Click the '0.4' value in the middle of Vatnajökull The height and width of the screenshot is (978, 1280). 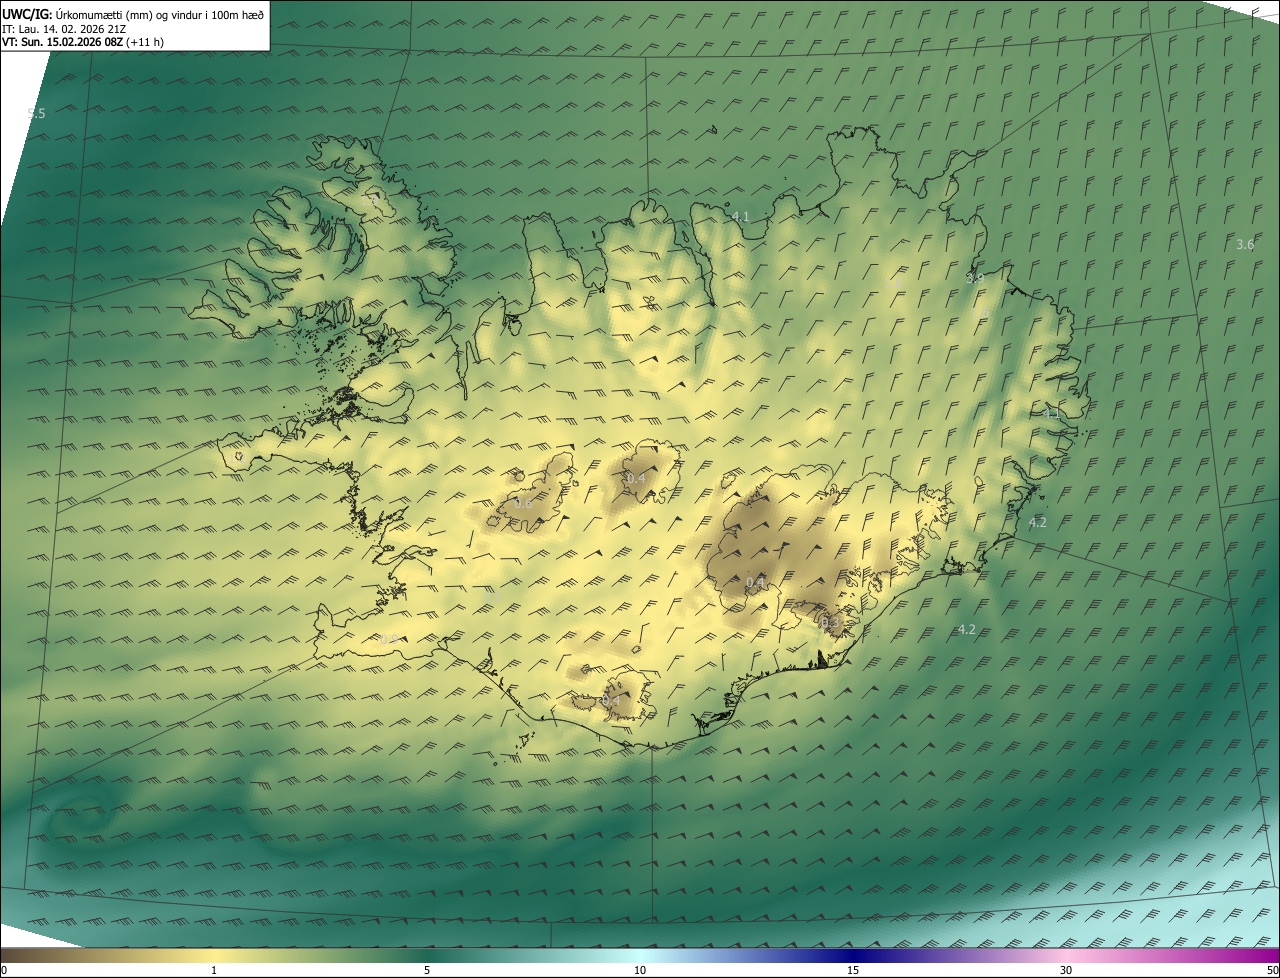click(x=755, y=582)
